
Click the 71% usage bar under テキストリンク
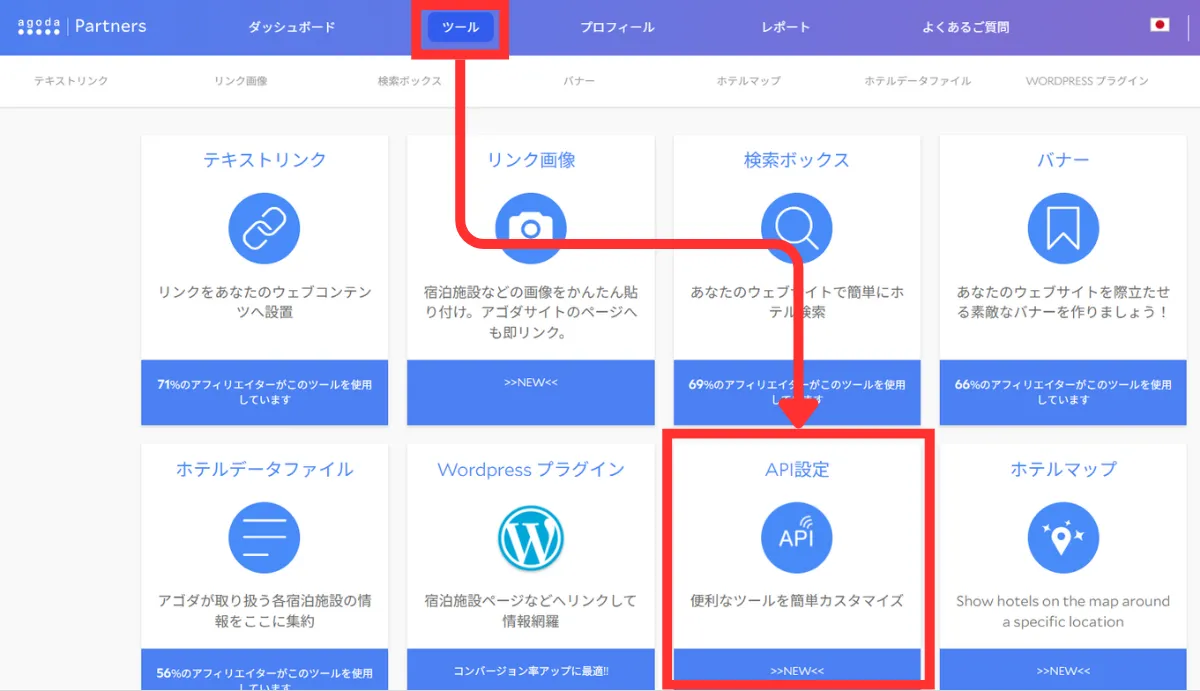pos(264,392)
